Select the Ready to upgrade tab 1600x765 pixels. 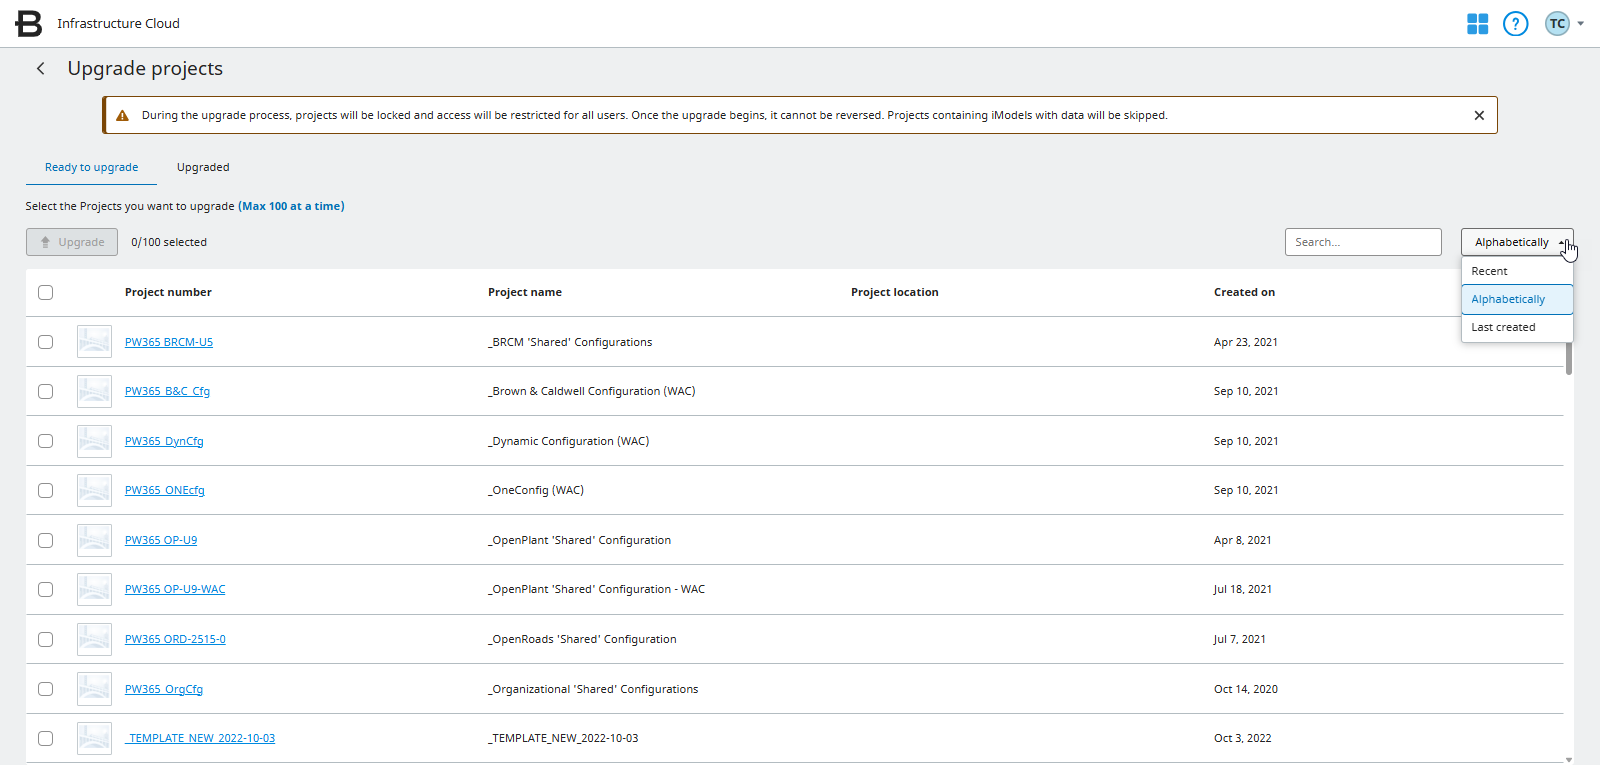coord(91,167)
